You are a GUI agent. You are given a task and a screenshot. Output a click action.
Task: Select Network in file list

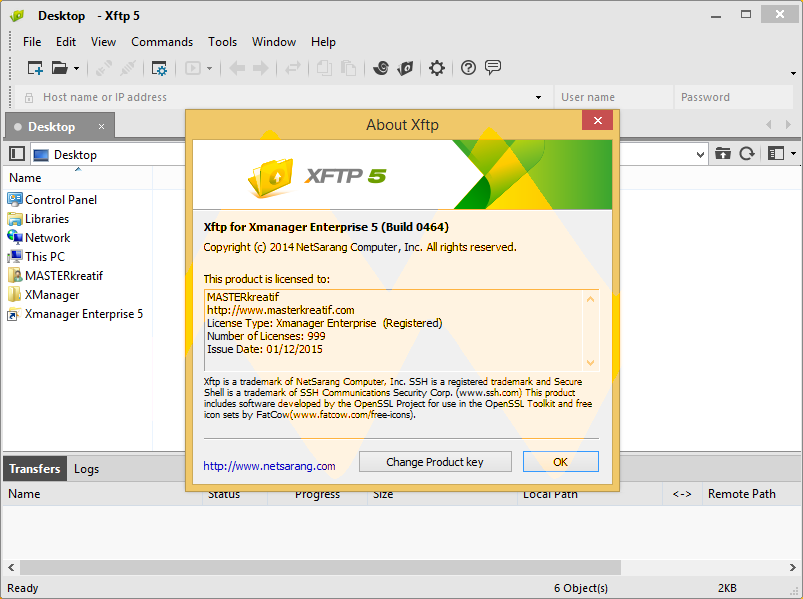pyautogui.click(x=39, y=238)
